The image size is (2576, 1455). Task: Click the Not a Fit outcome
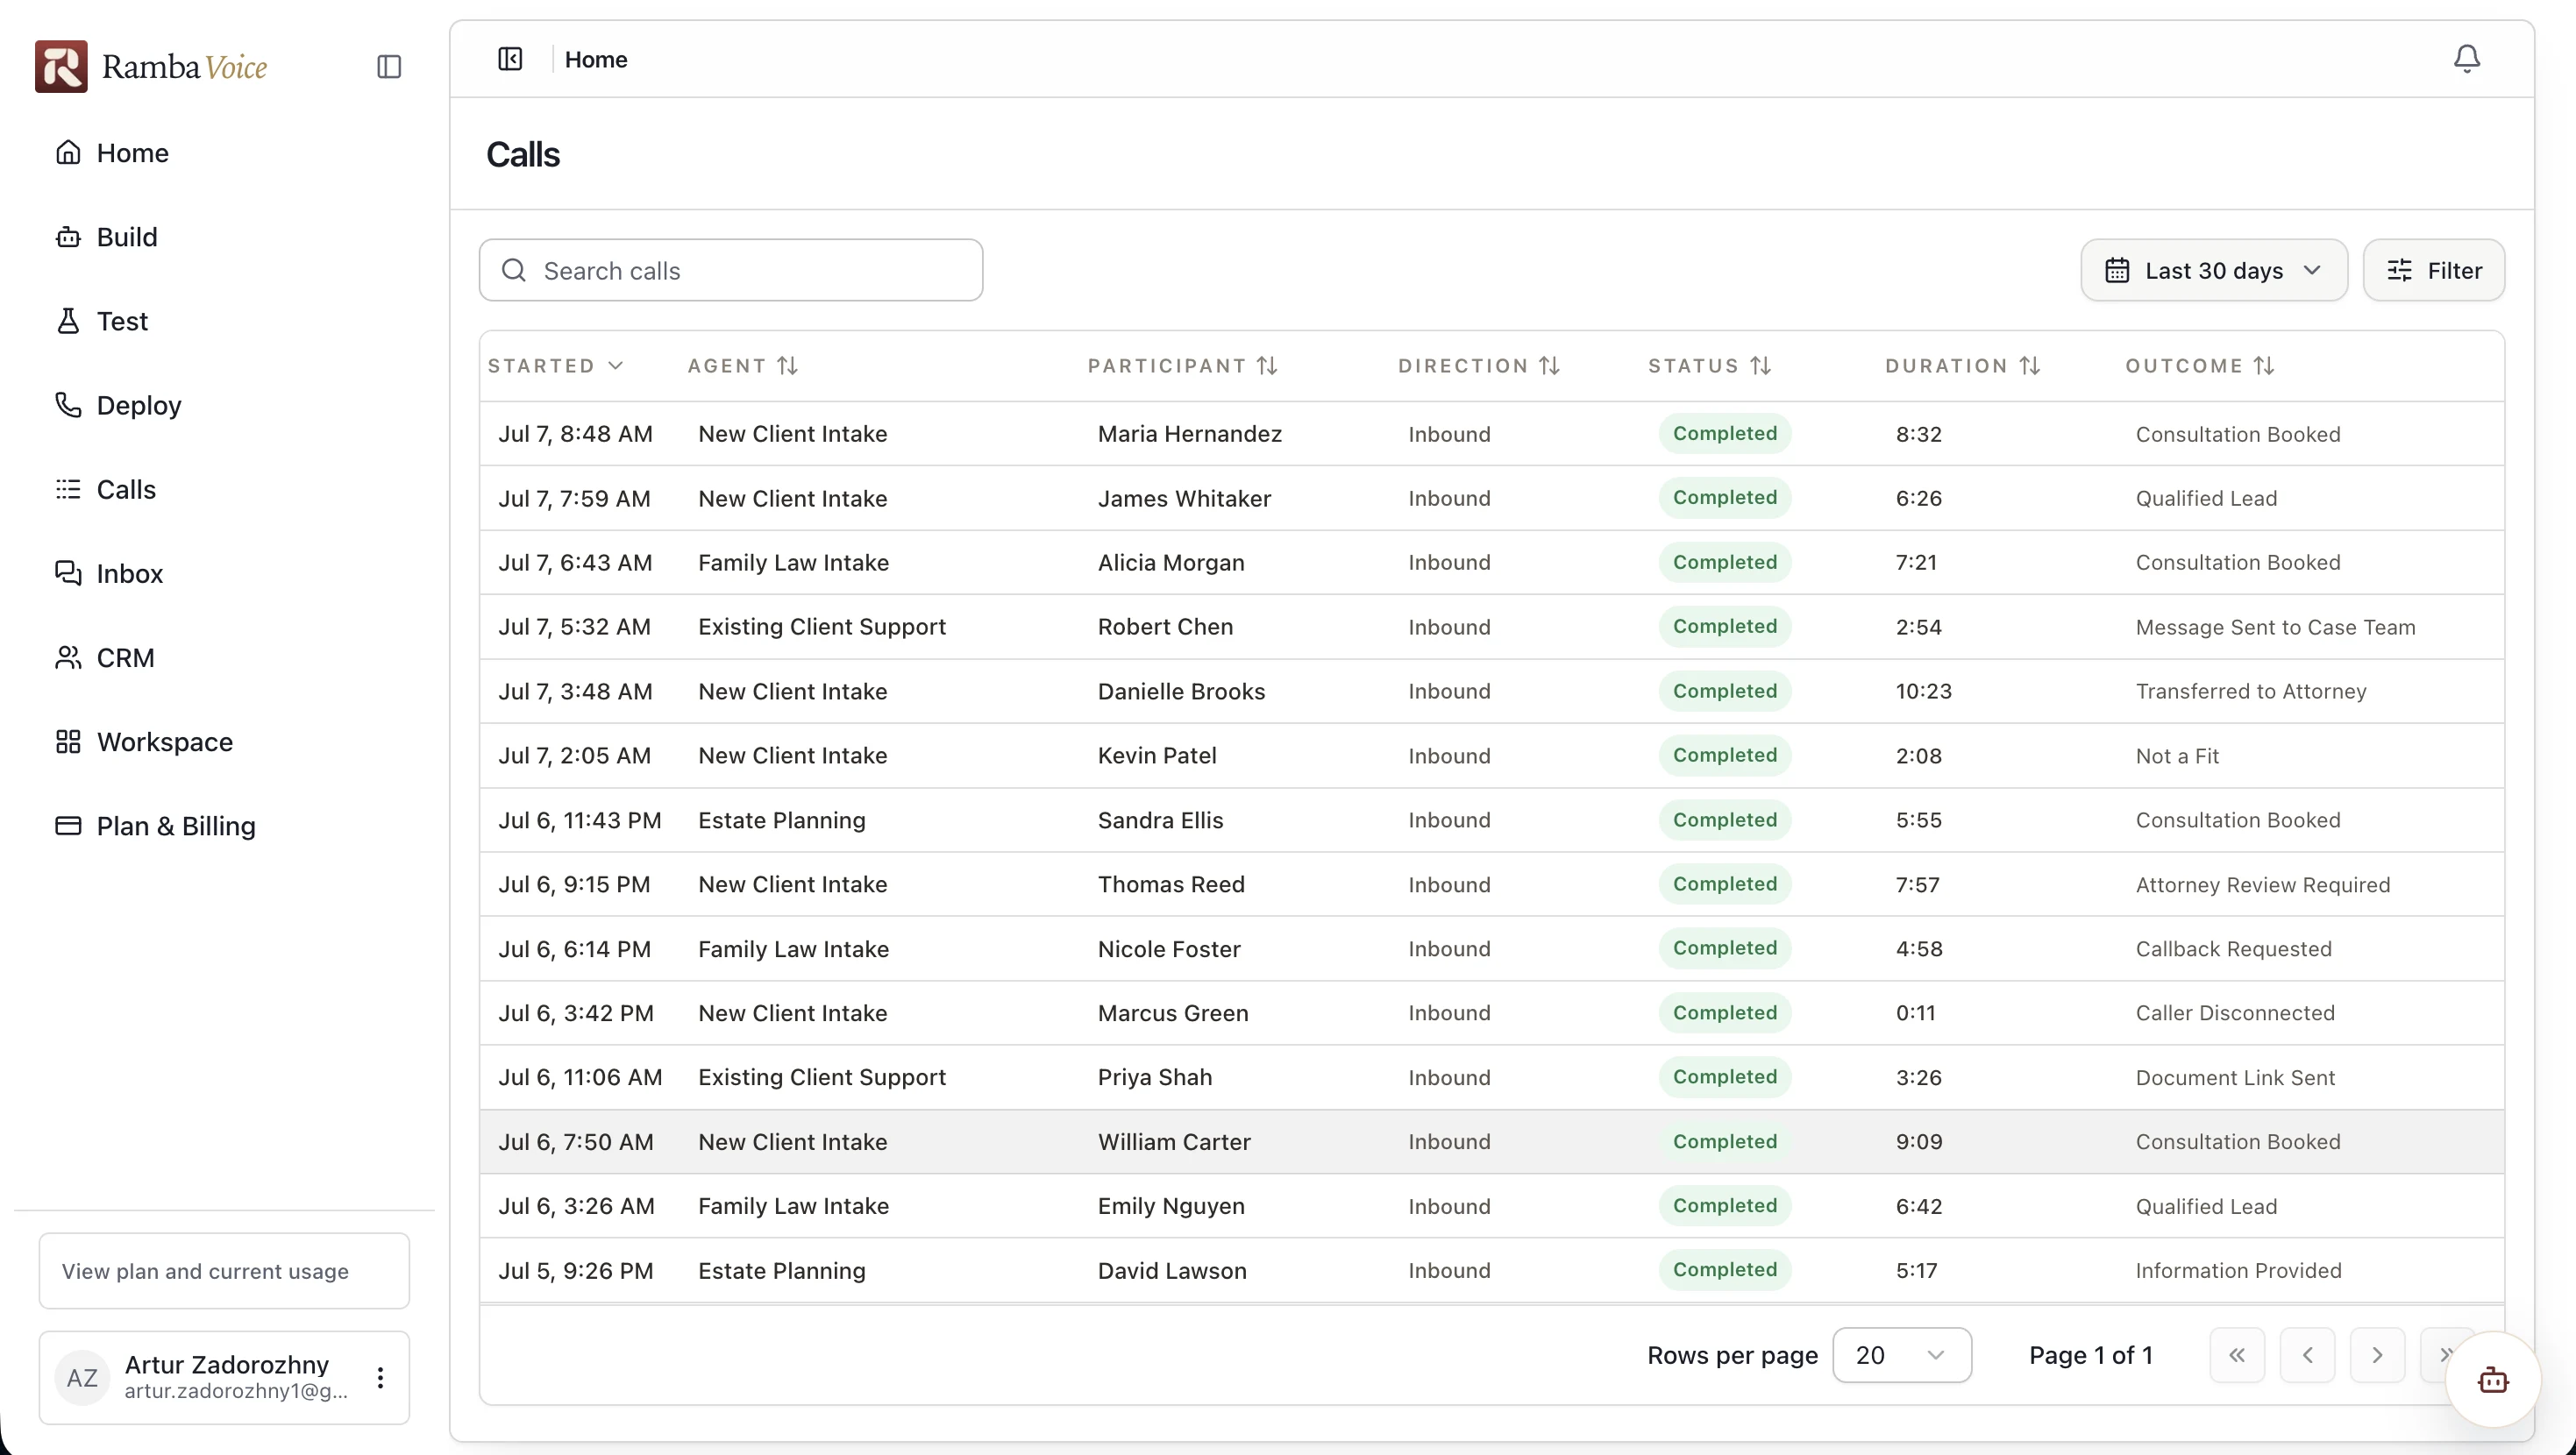tap(2177, 756)
